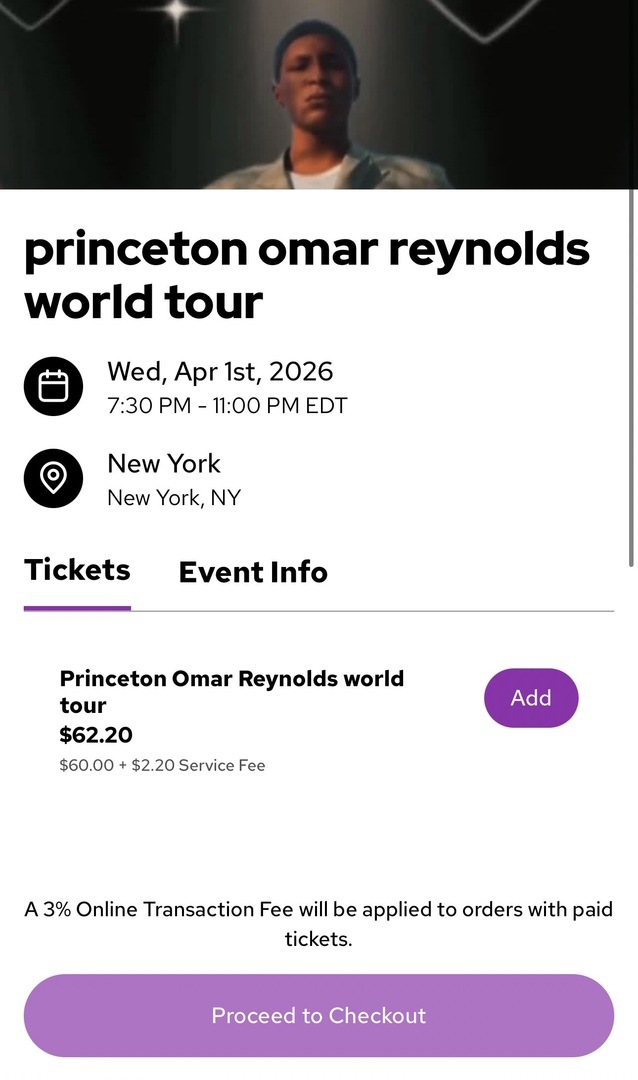Click the sparkle star in the banner

179,12
